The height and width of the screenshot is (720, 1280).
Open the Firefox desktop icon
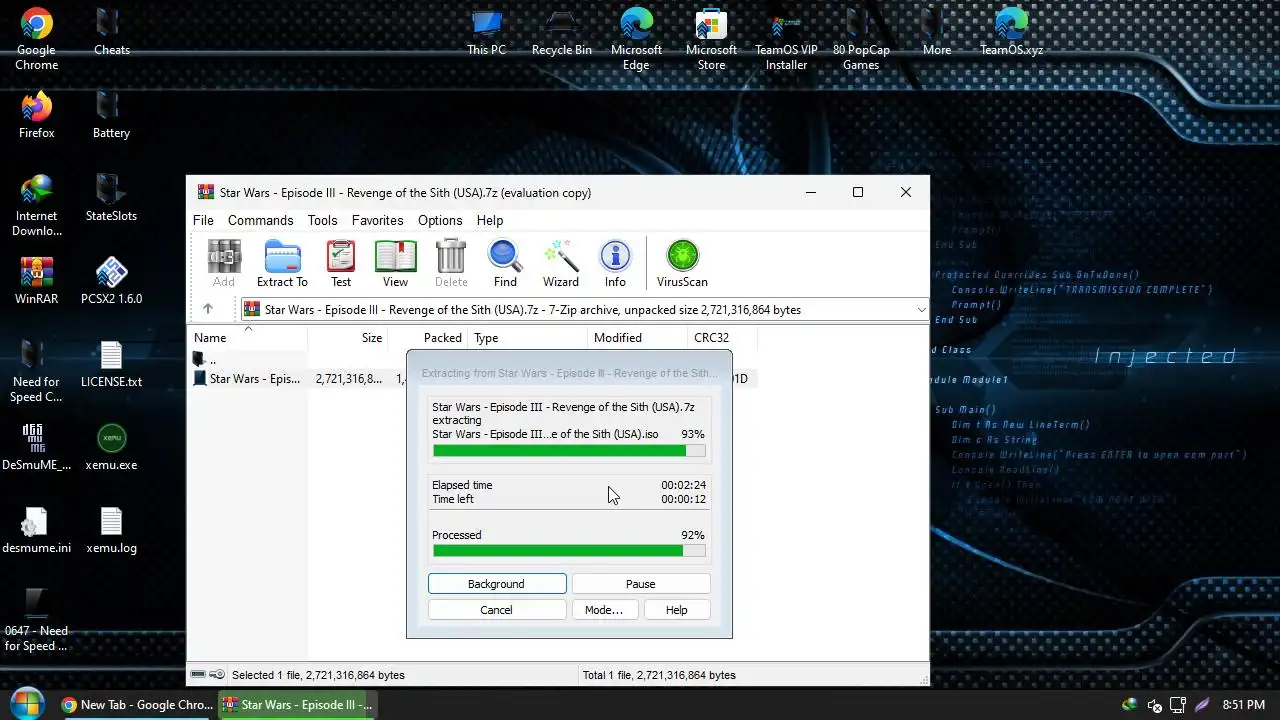36,115
